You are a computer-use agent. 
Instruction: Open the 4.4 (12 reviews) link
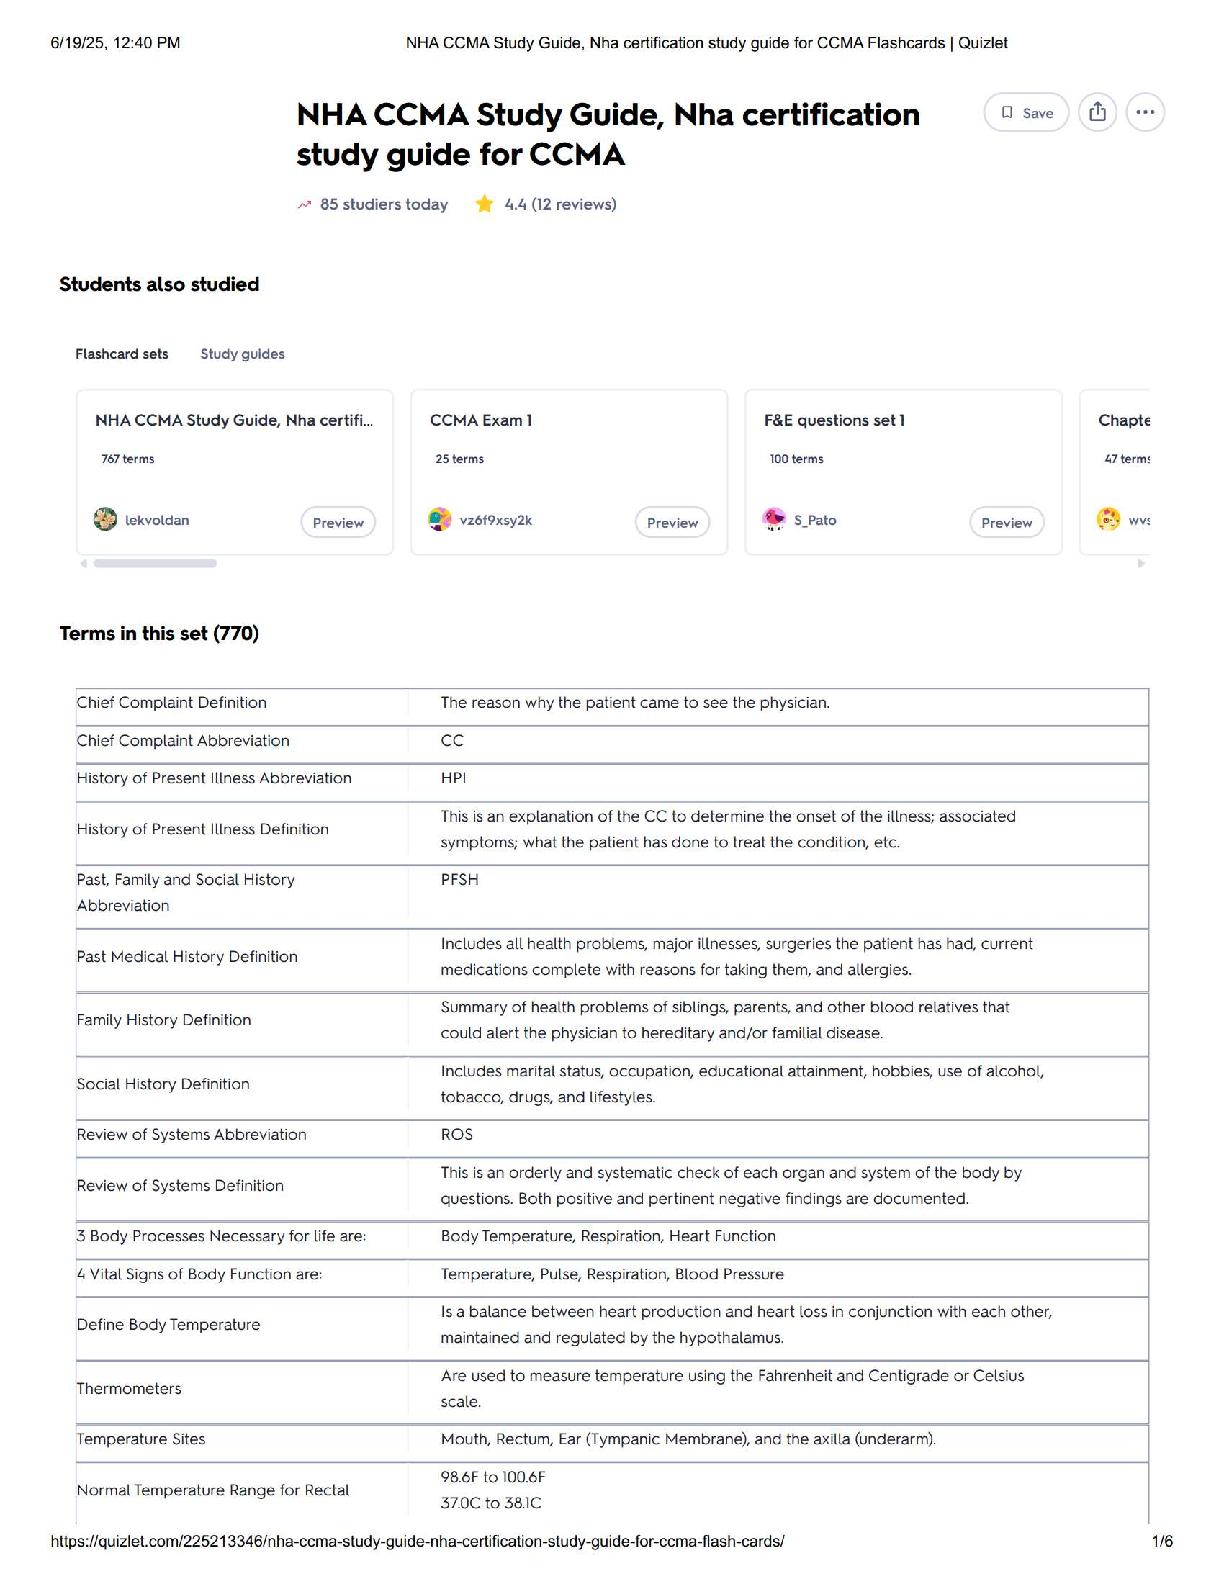click(x=560, y=205)
